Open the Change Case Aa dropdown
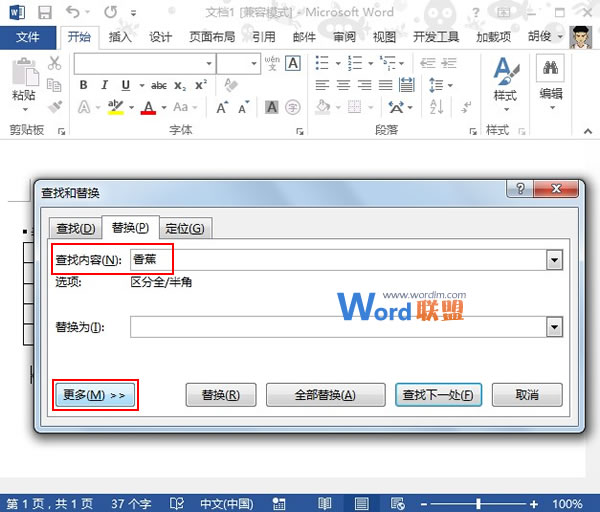The height and width of the screenshot is (512, 600). (x=185, y=107)
